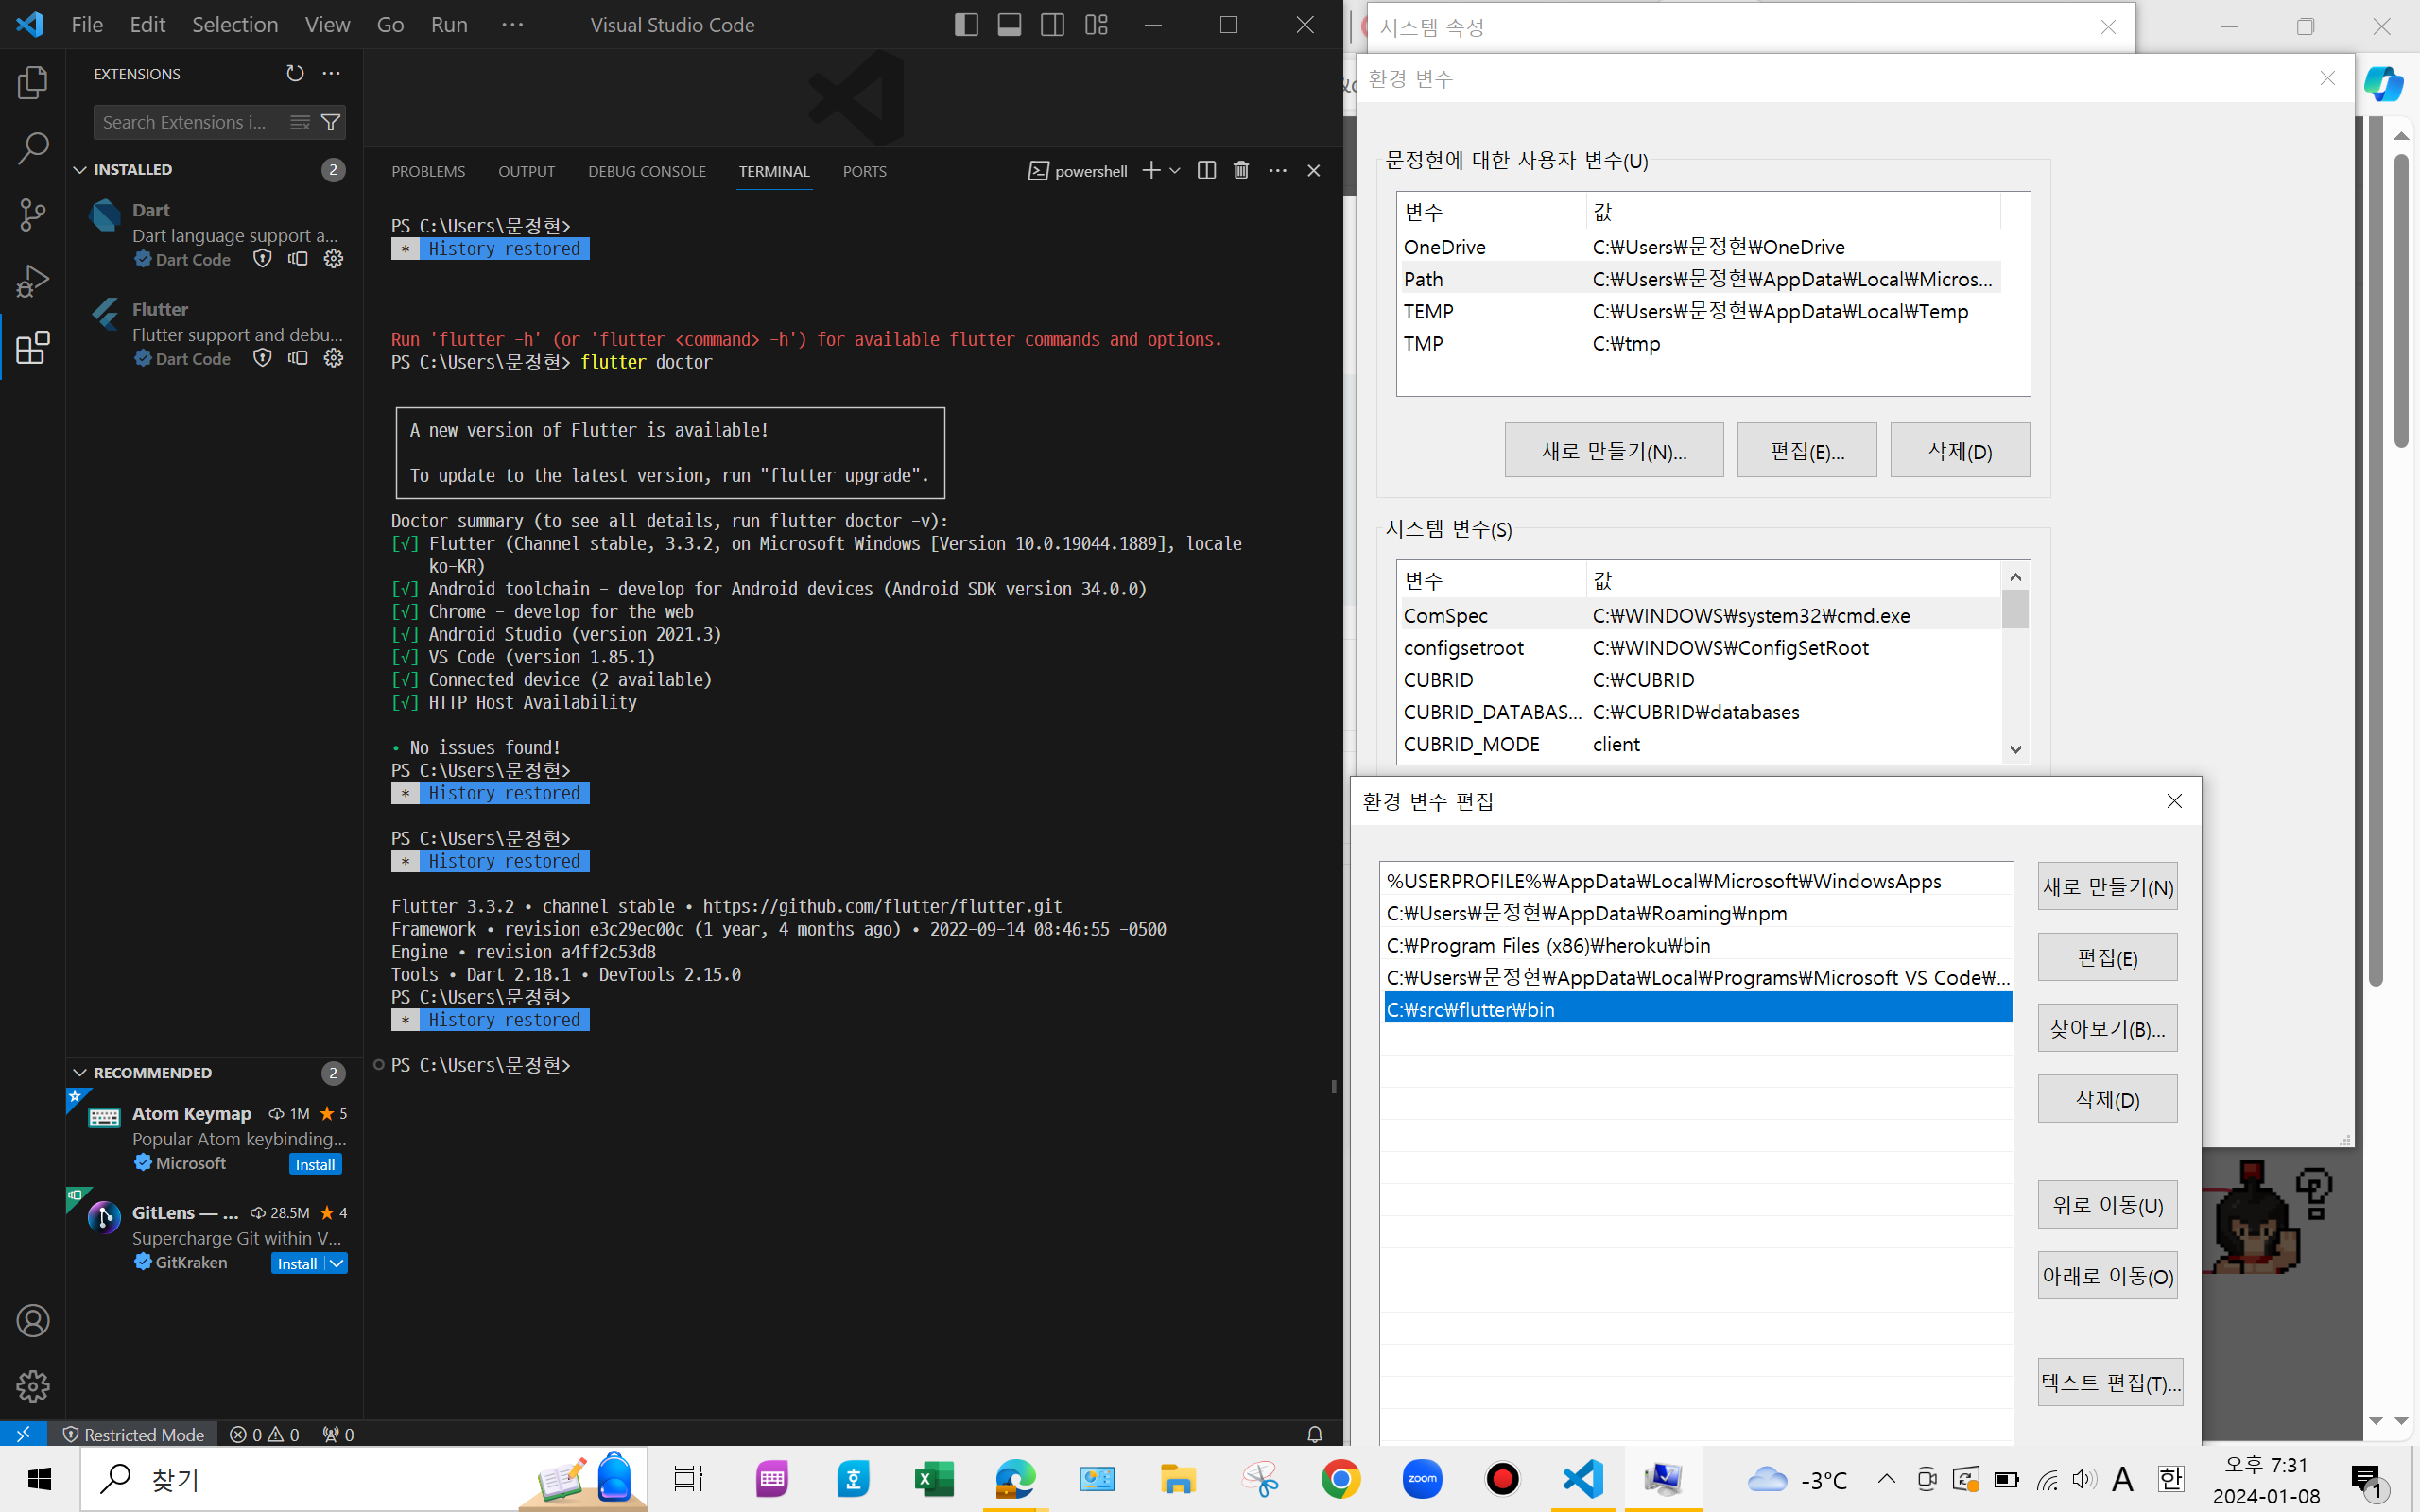
Task: Open the File menu
Action: (x=87, y=25)
